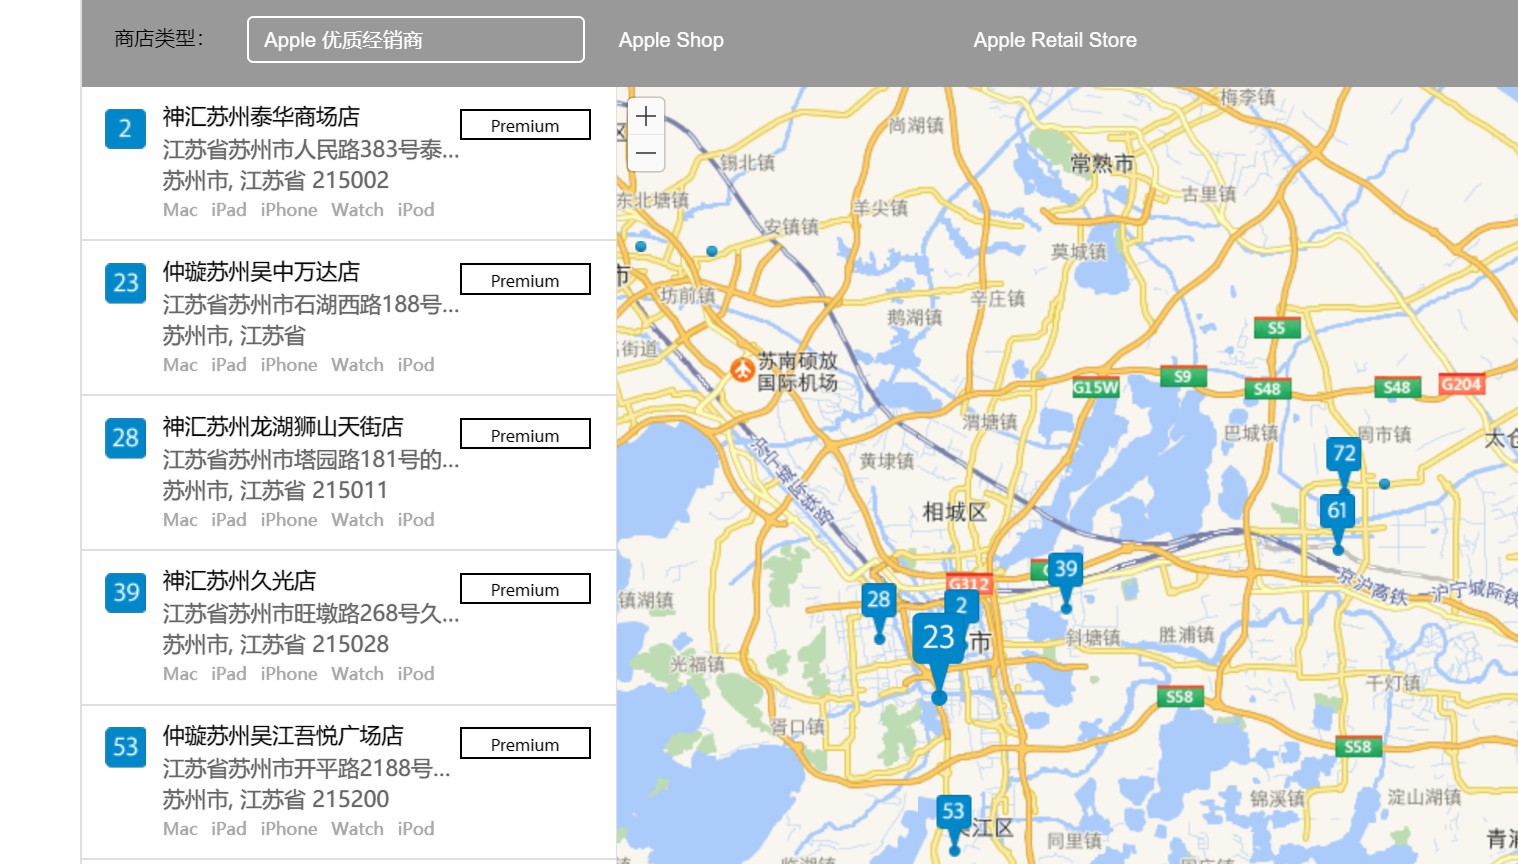1518x864 pixels.
Task: Select map marker 53 near 吴江区
Action: point(954,812)
